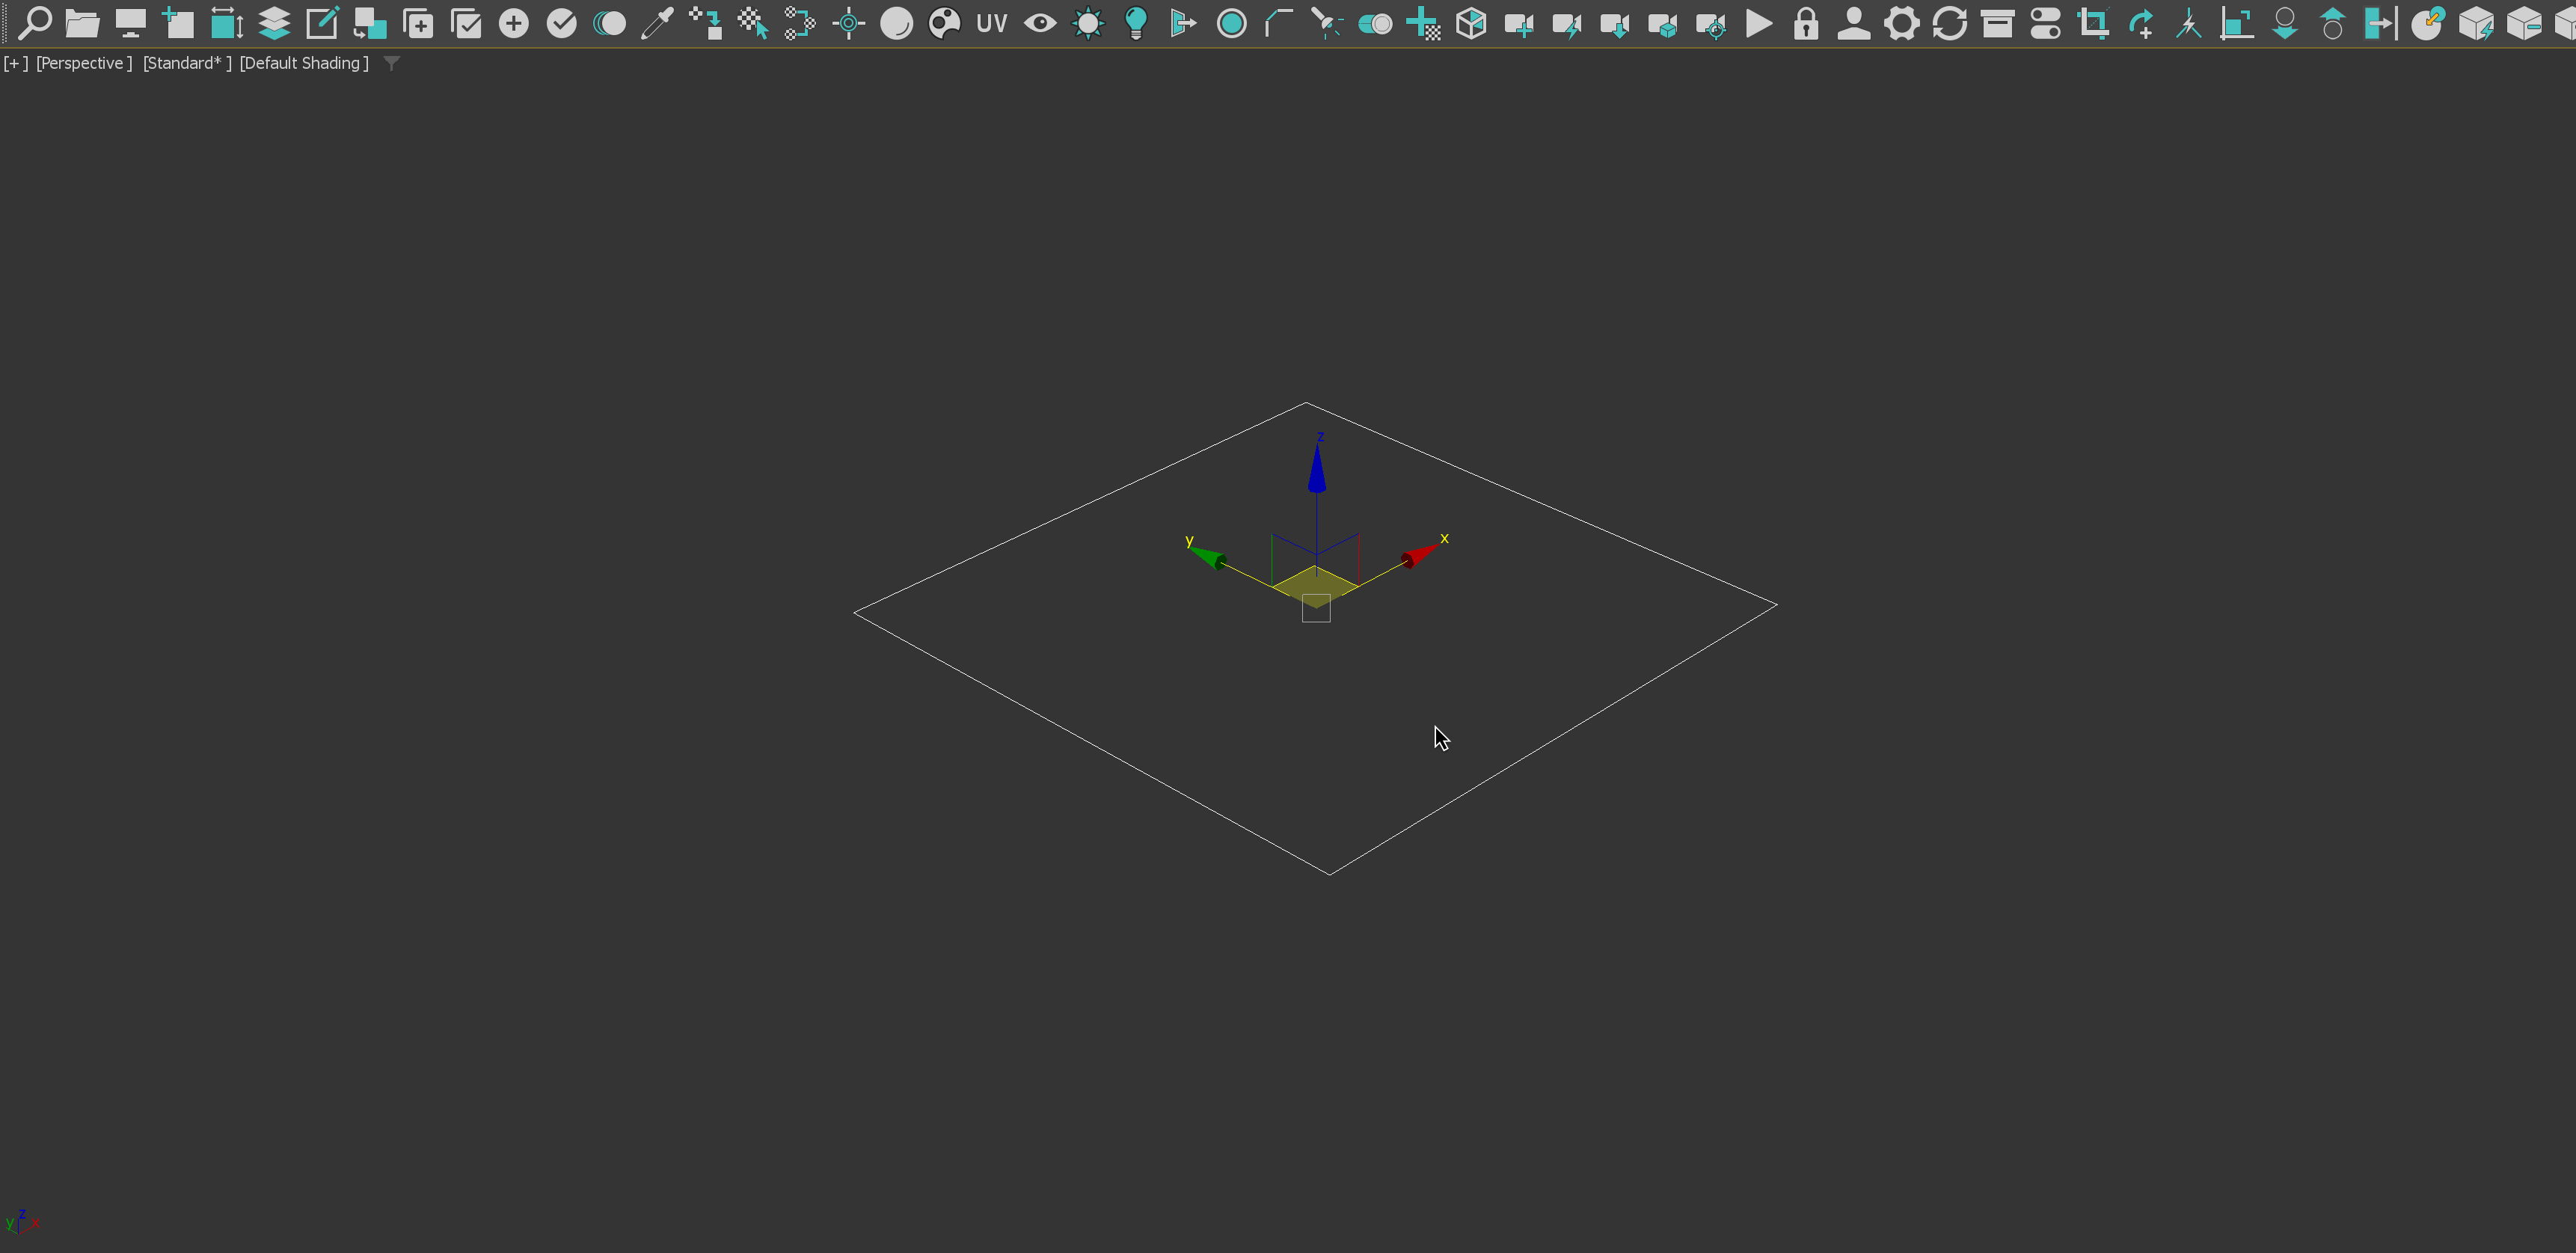Click the overlapping circles icon
This screenshot has height=1253, width=2576.
[609, 22]
